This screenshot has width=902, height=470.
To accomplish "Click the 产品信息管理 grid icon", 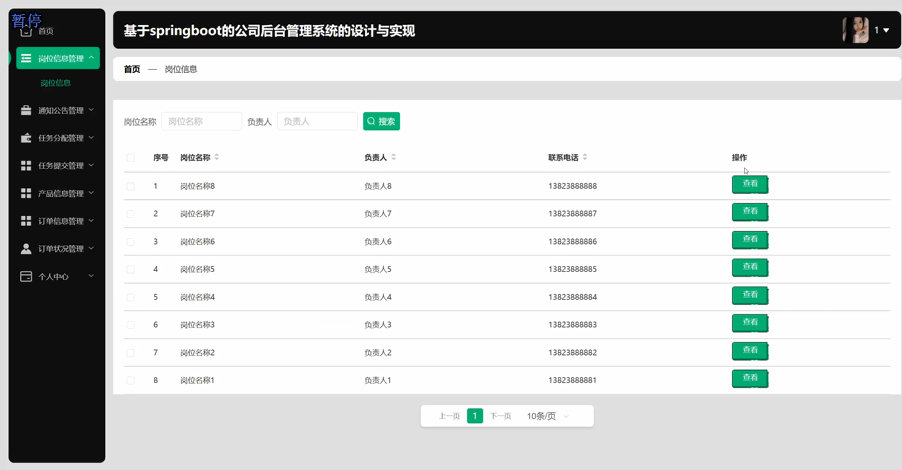I will [26, 193].
